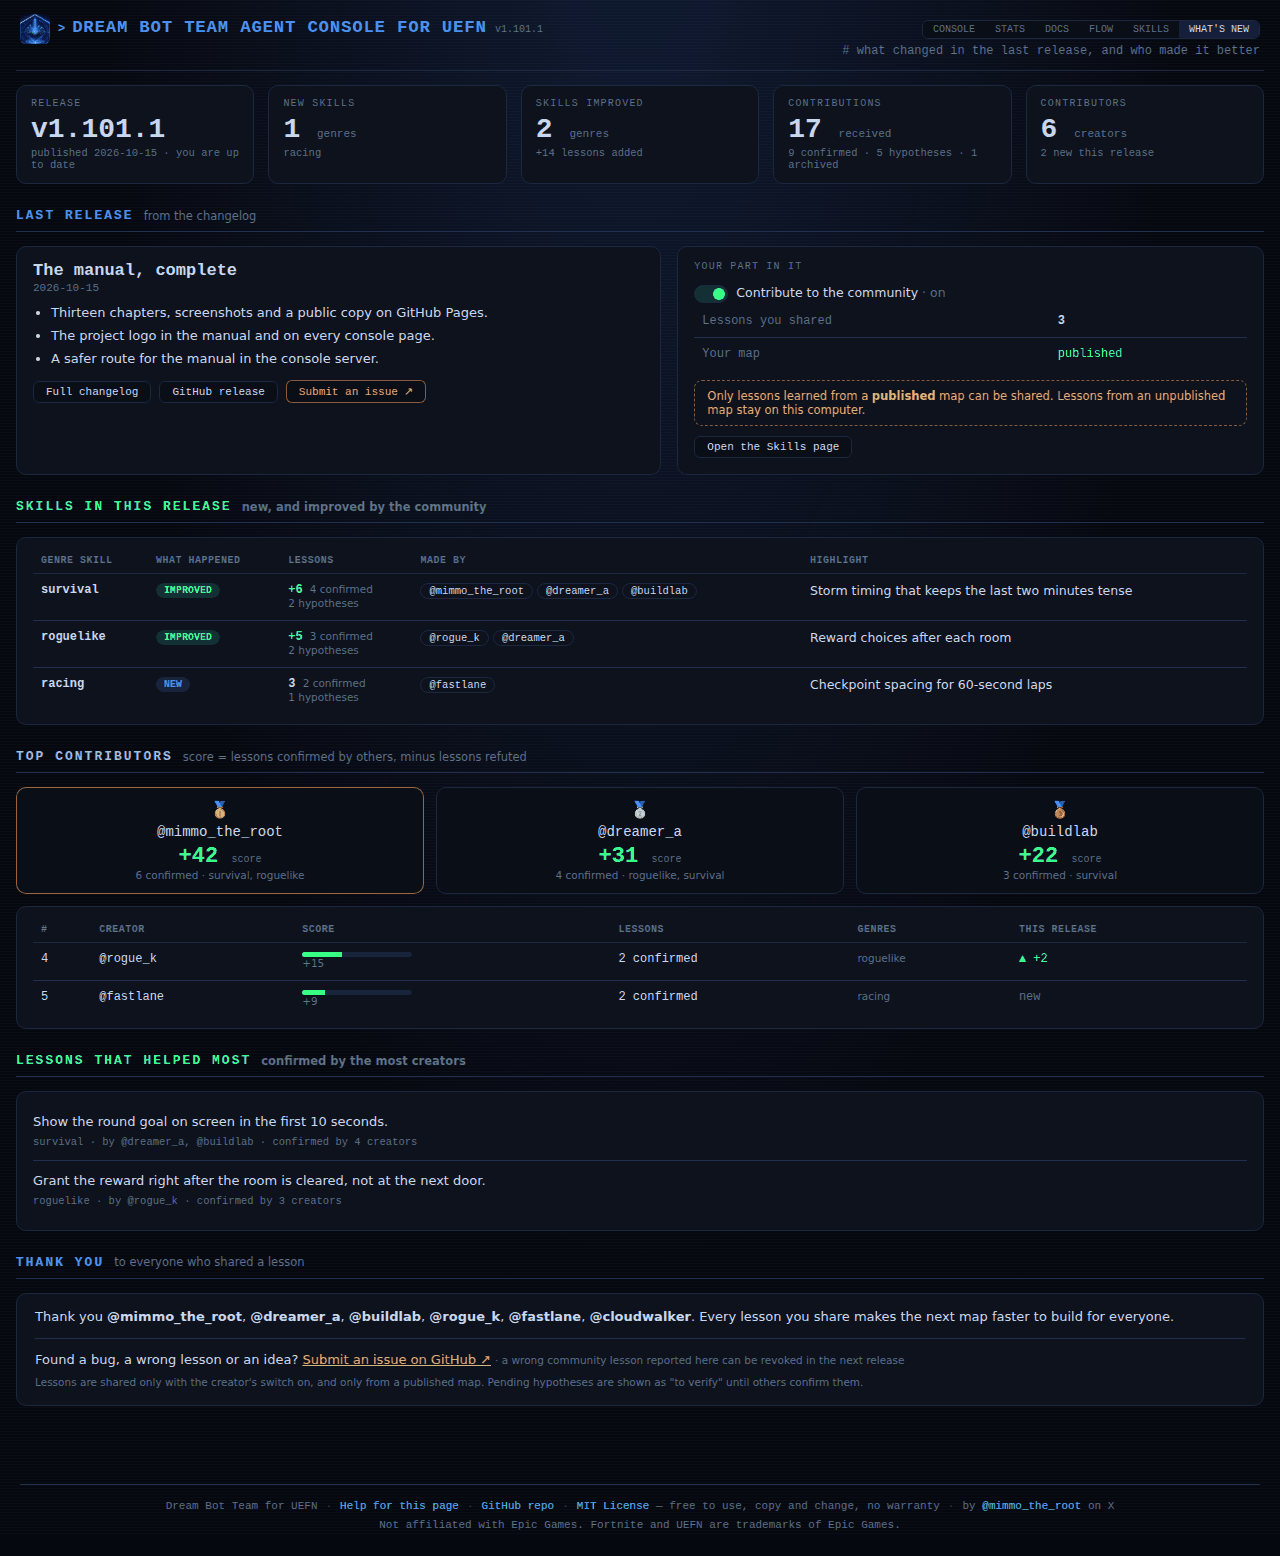The height and width of the screenshot is (1556, 1280).
Task: Click the medal icon above @mimmo_the_root
Action: coord(220,809)
